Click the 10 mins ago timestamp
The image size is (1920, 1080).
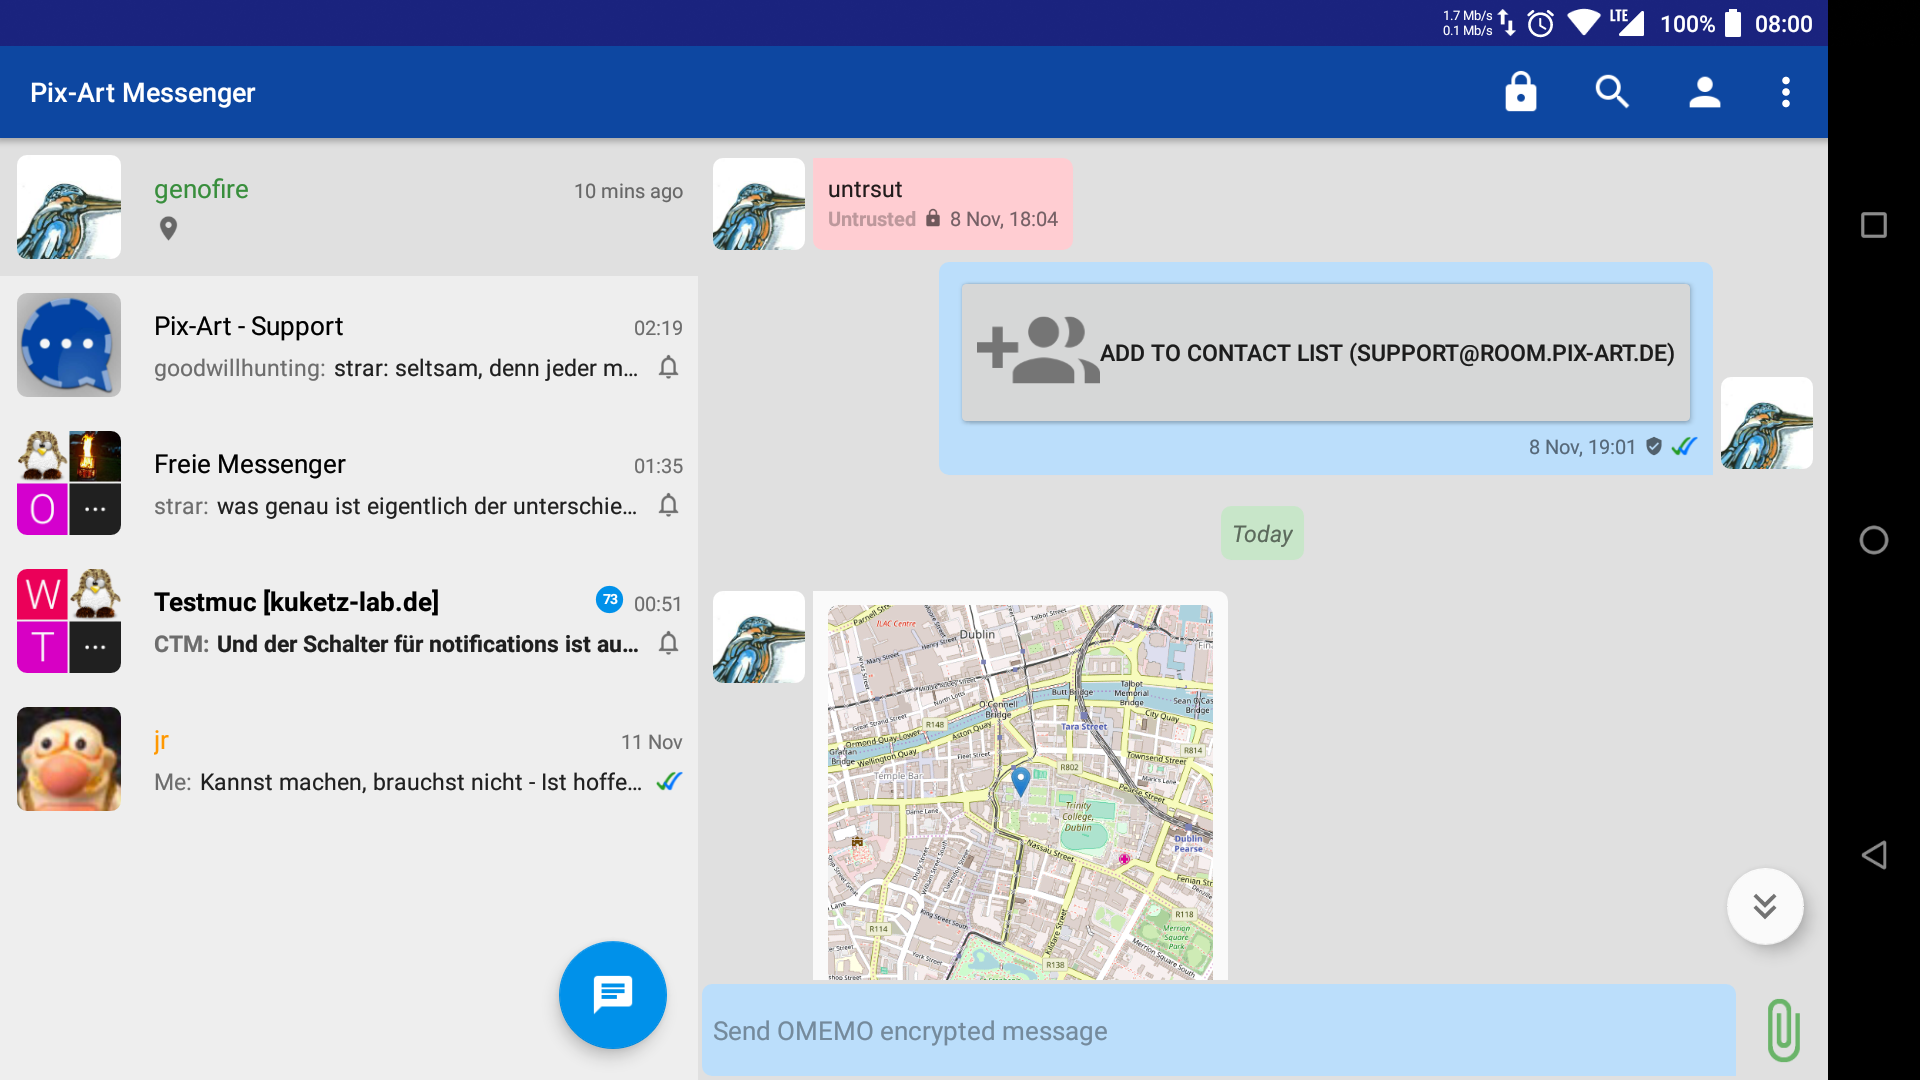[628, 191]
